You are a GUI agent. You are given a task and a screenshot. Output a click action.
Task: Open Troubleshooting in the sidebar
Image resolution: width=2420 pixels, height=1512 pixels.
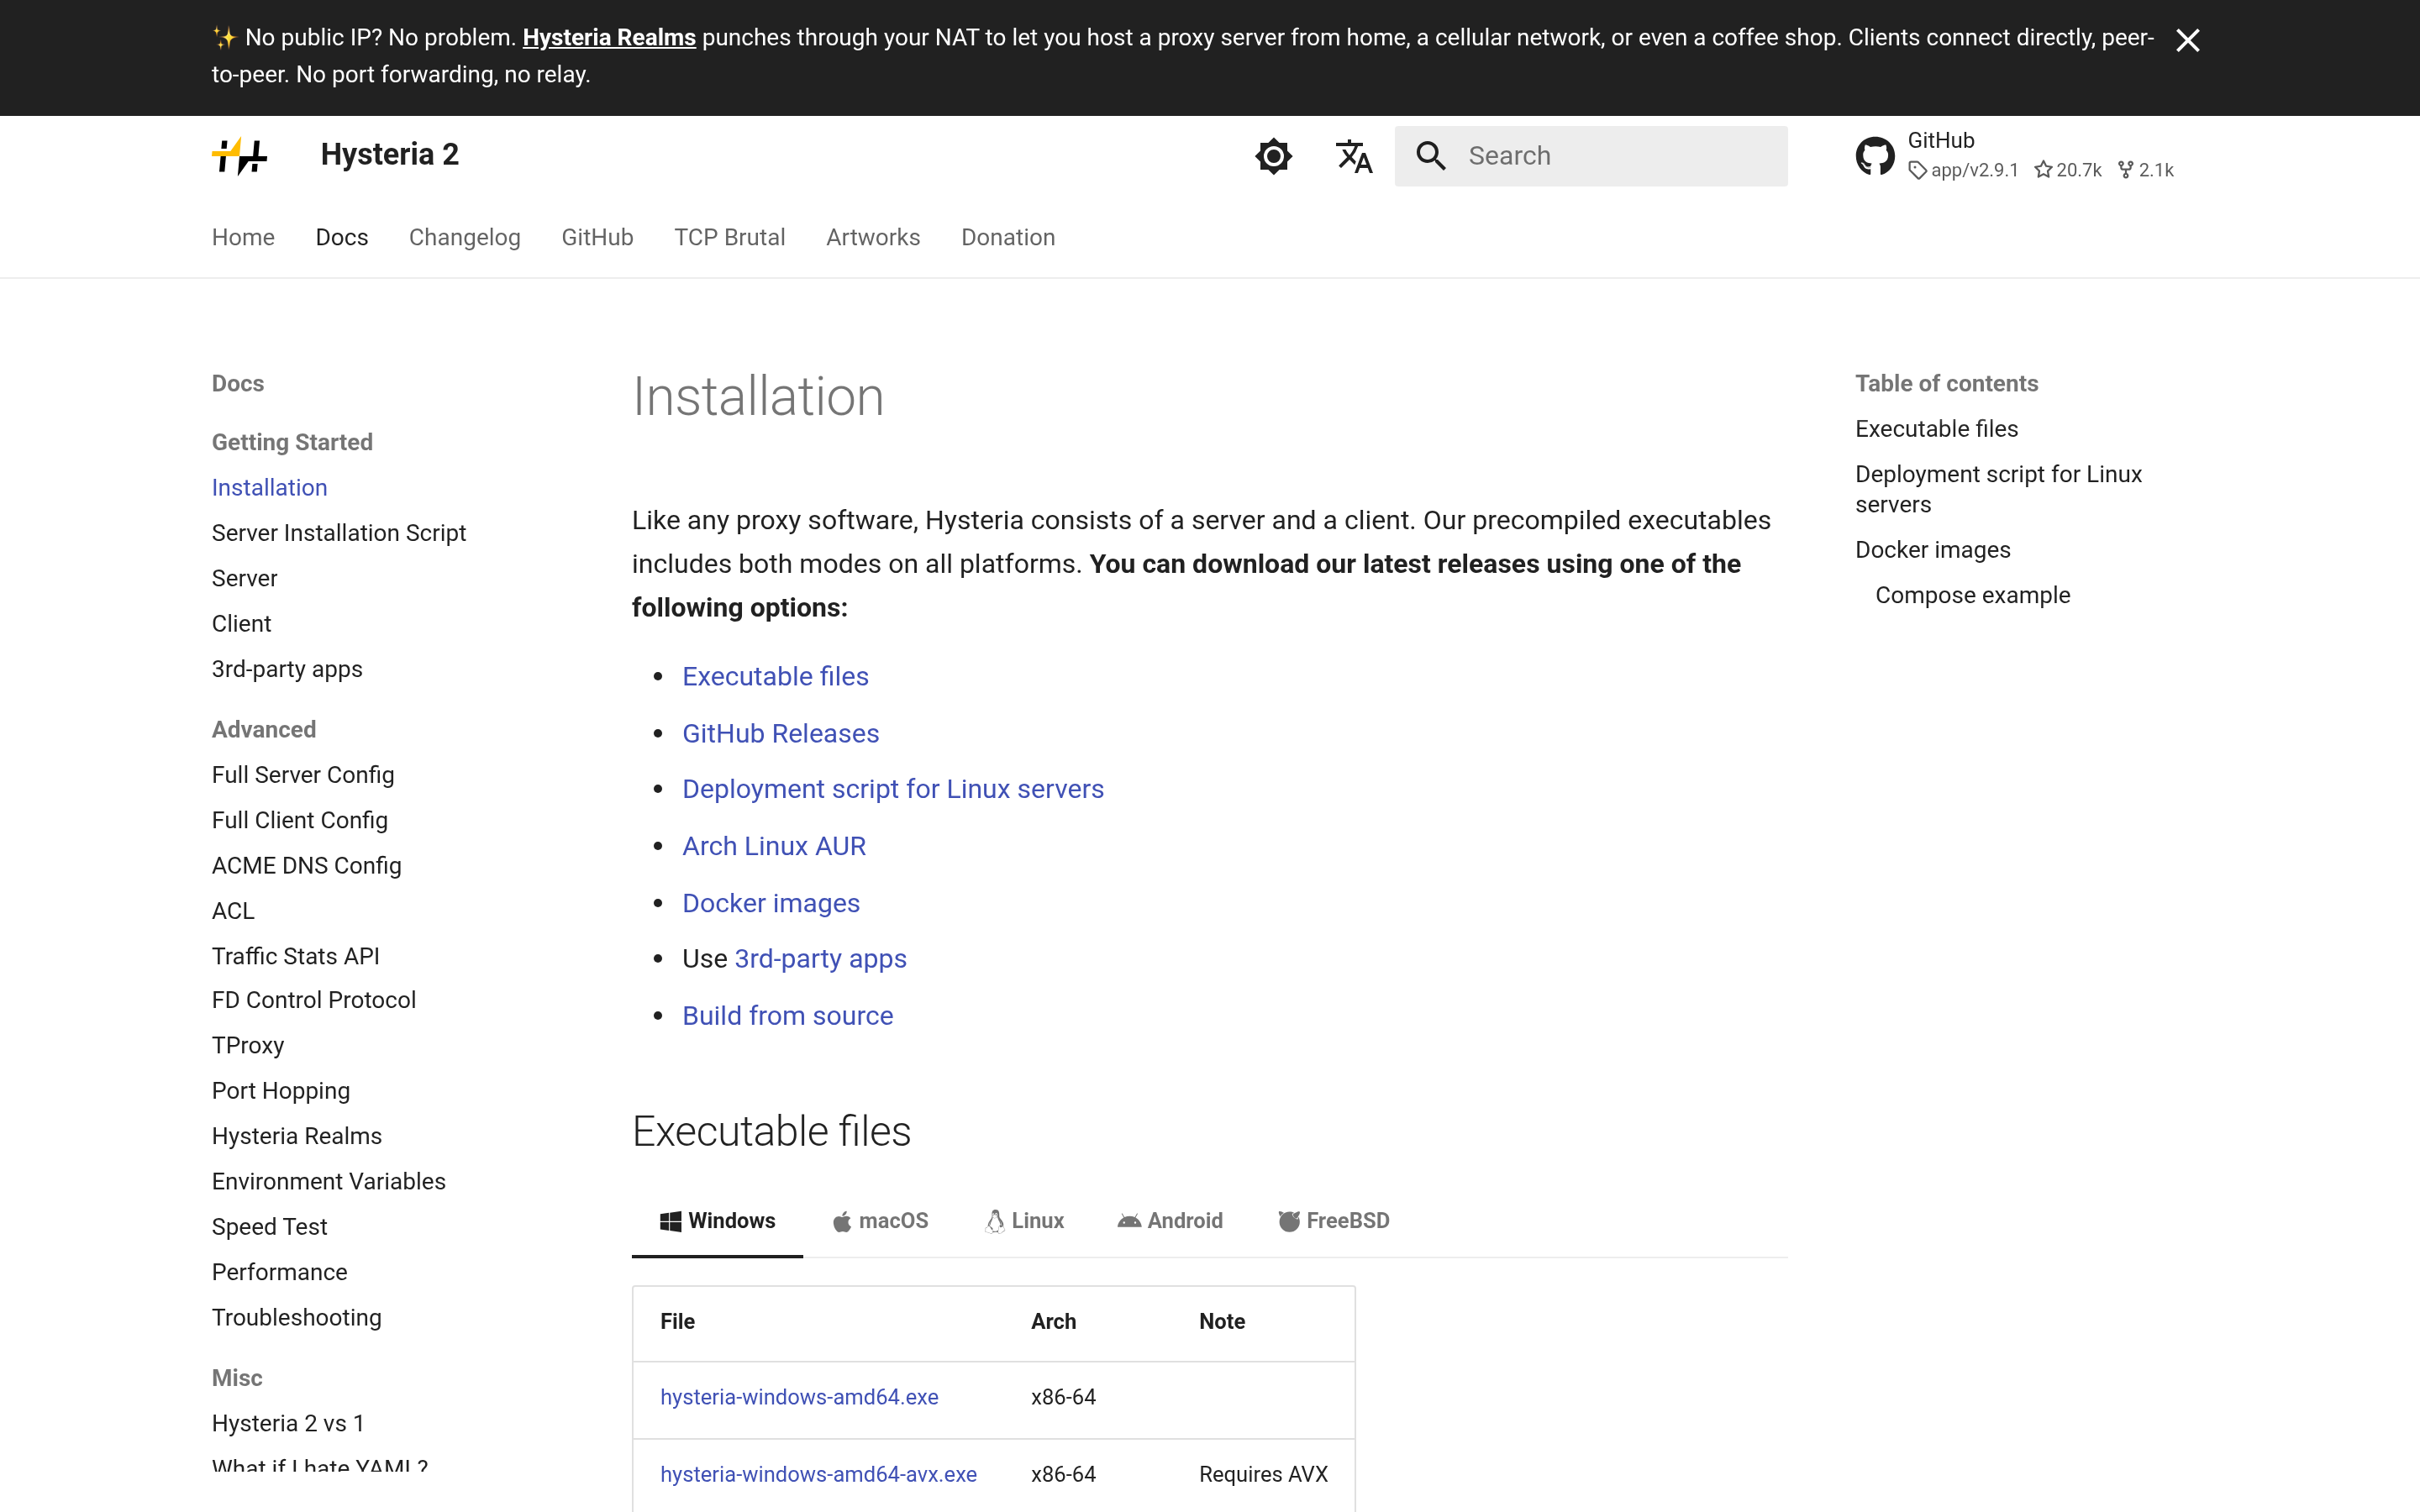297,1317
